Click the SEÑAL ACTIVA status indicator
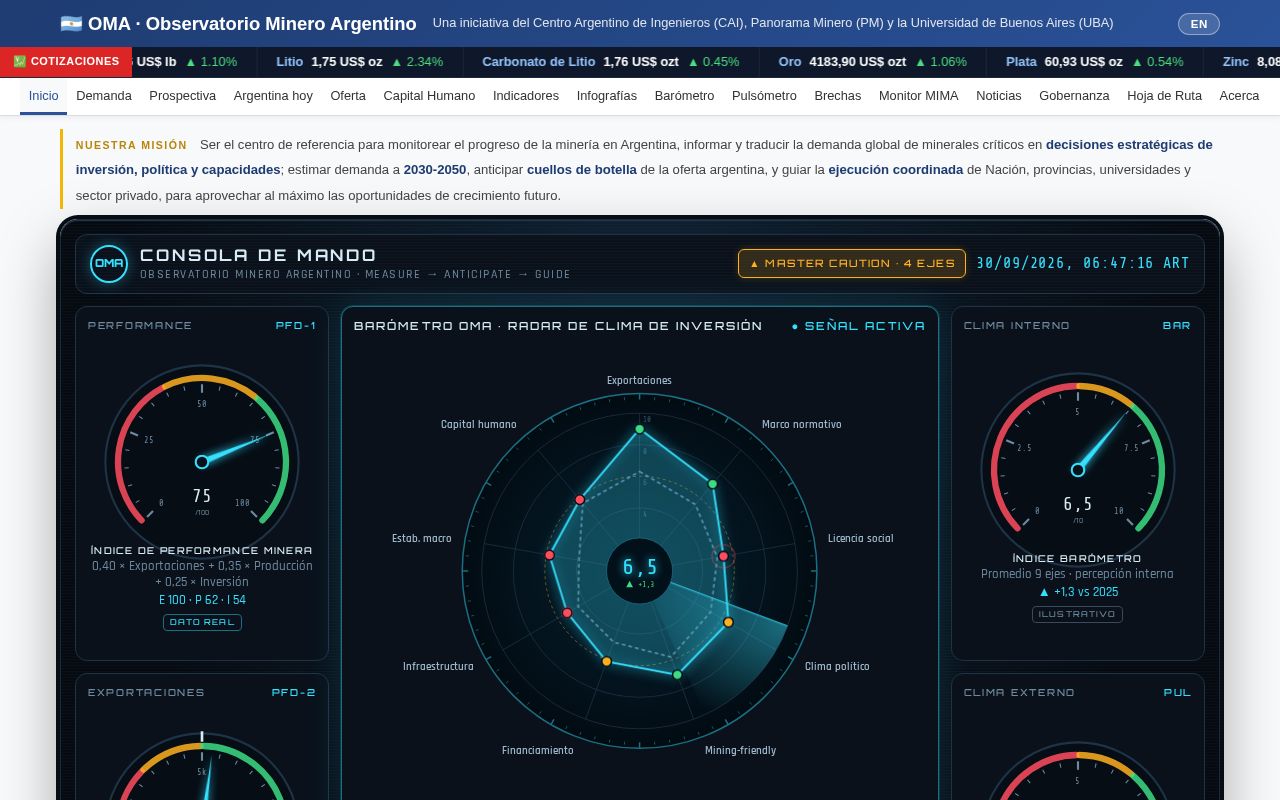The height and width of the screenshot is (800, 1280). coord(859,326)
